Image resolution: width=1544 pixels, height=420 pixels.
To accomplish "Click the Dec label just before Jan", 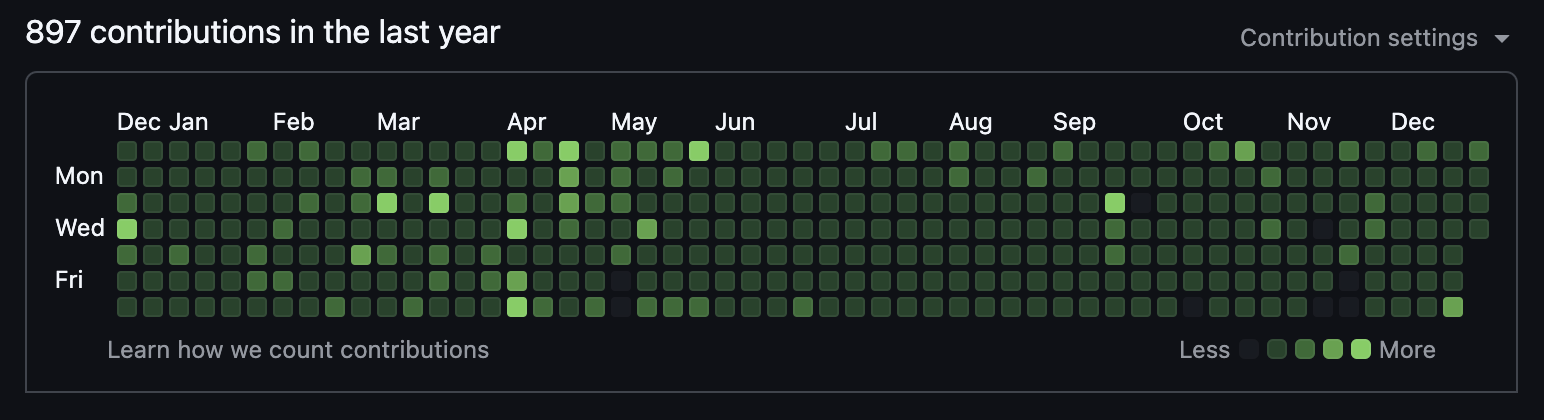I will click(x=139, y=122).
